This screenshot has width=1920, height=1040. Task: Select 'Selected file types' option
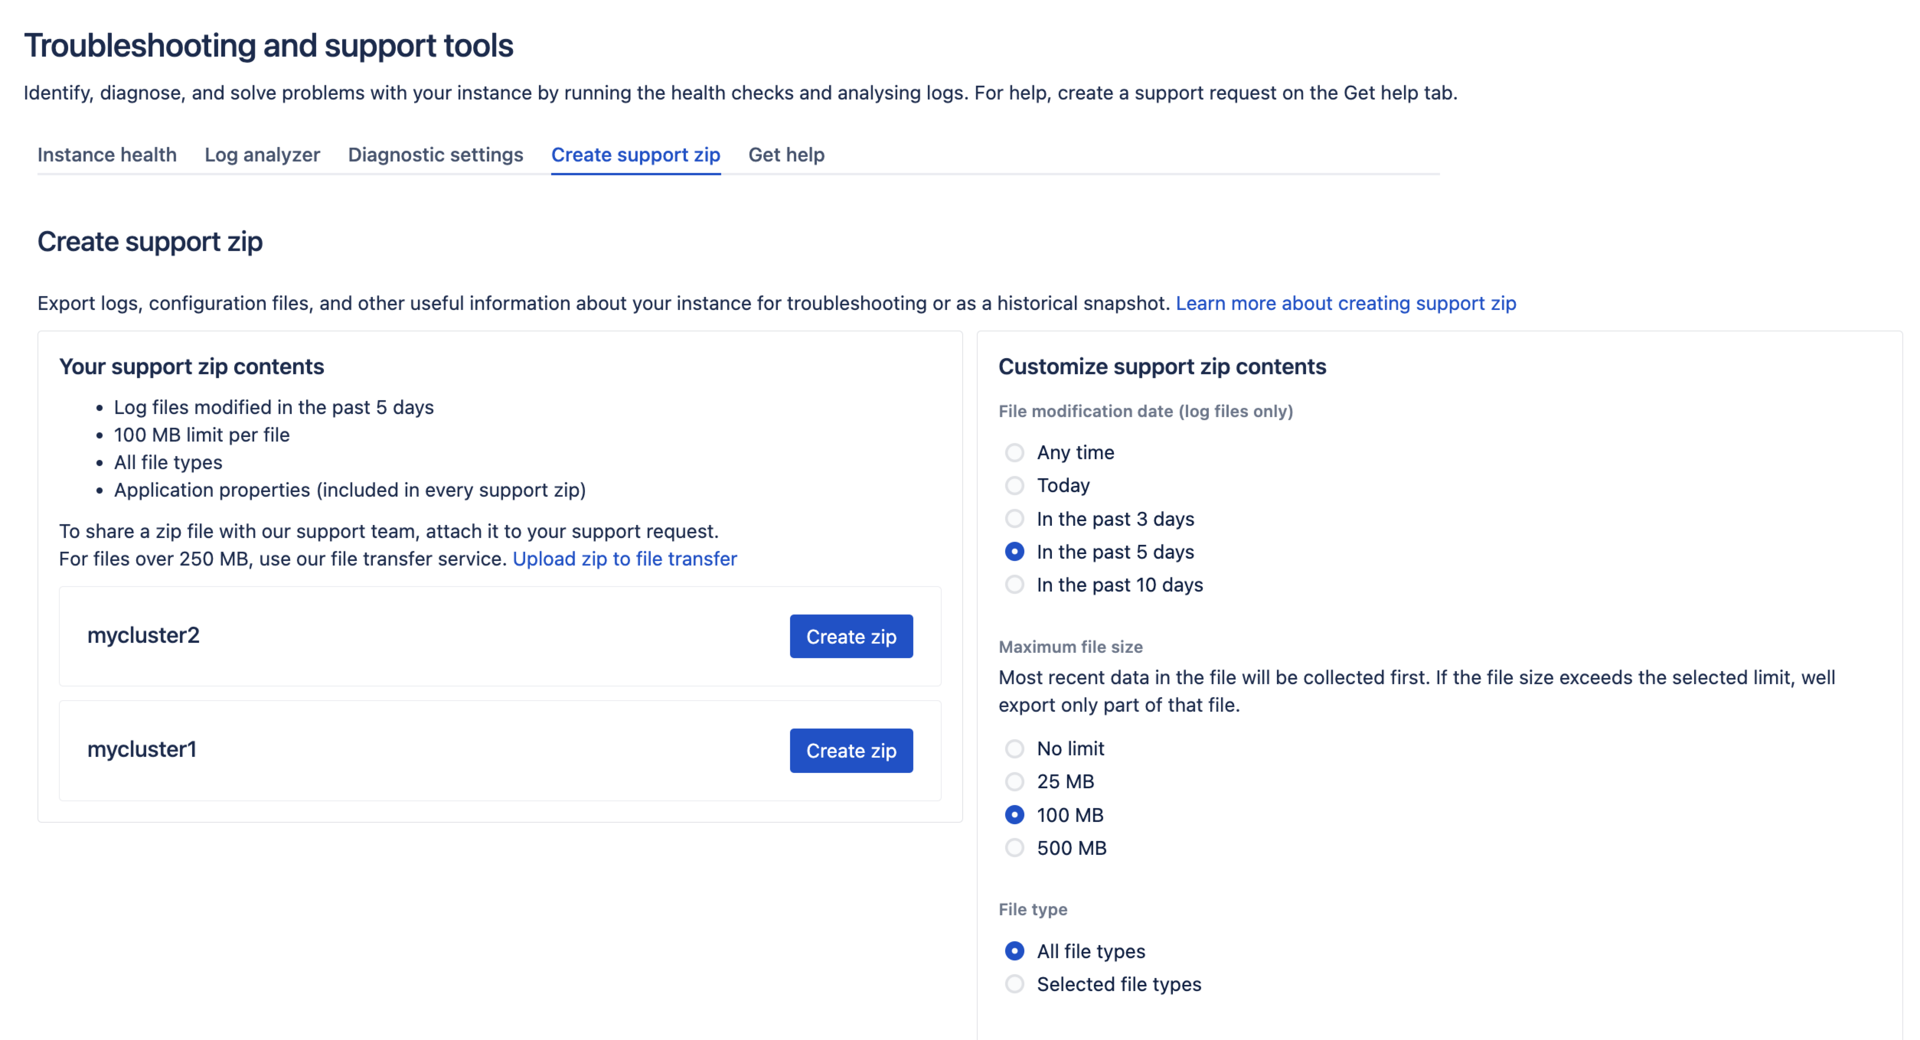(x=1014, y=984)
